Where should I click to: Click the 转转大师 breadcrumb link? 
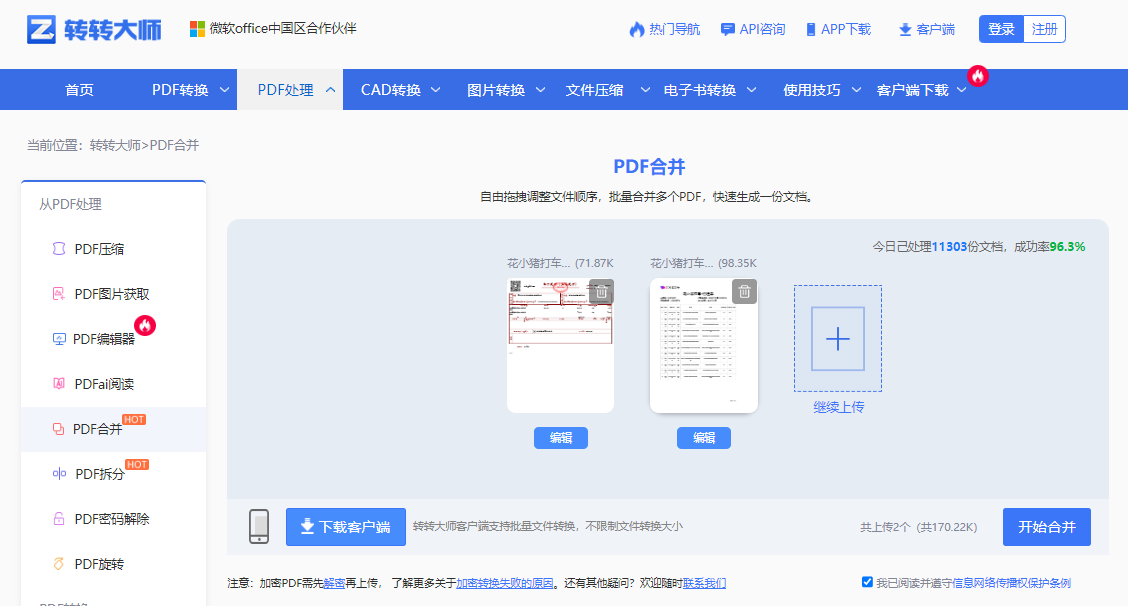click(115, 145)
